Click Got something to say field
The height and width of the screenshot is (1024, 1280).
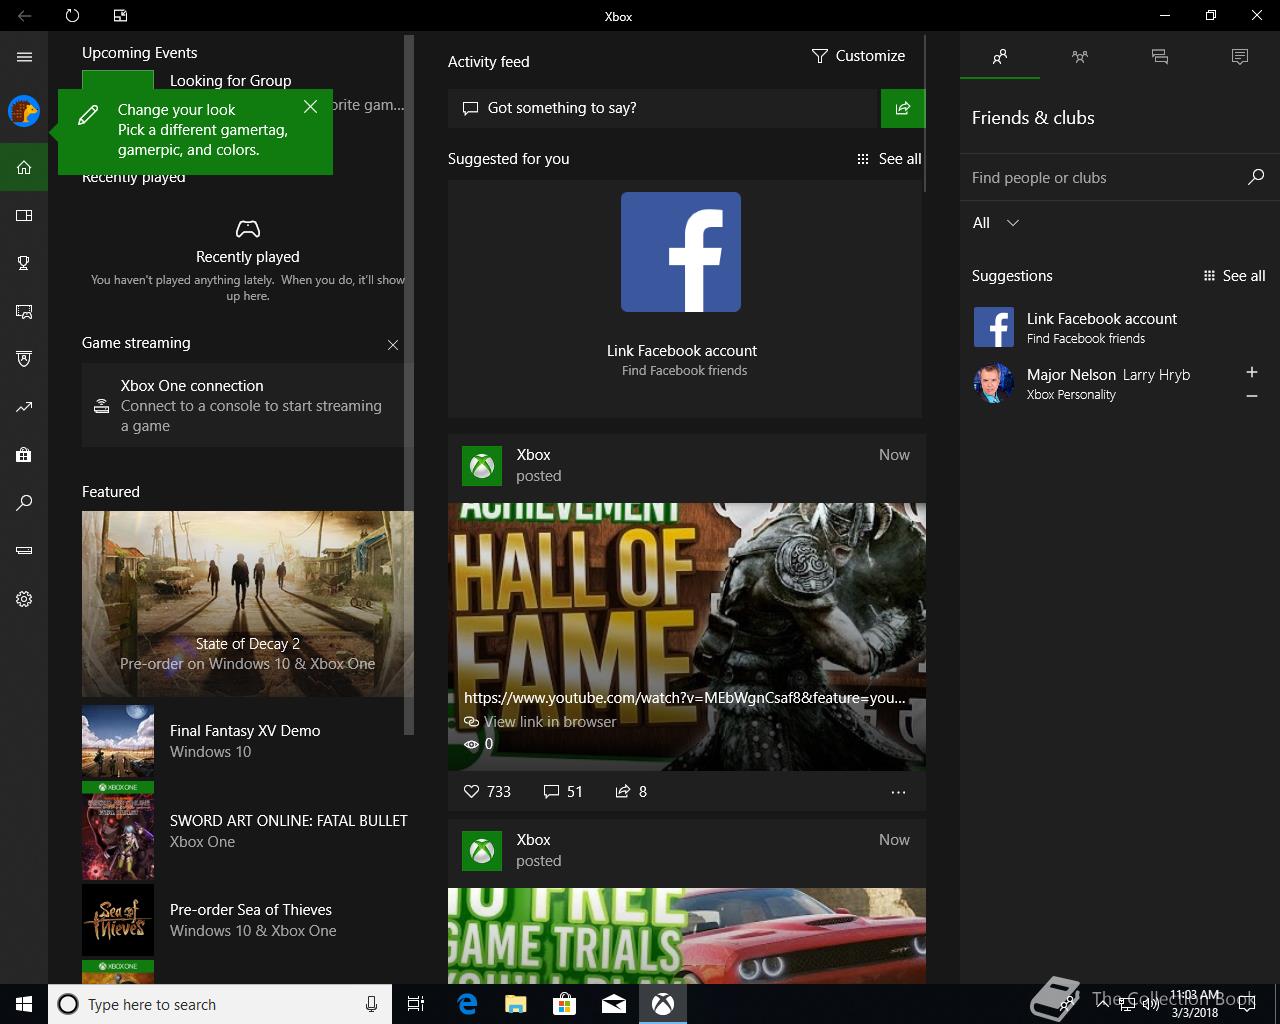click(663, 108)
